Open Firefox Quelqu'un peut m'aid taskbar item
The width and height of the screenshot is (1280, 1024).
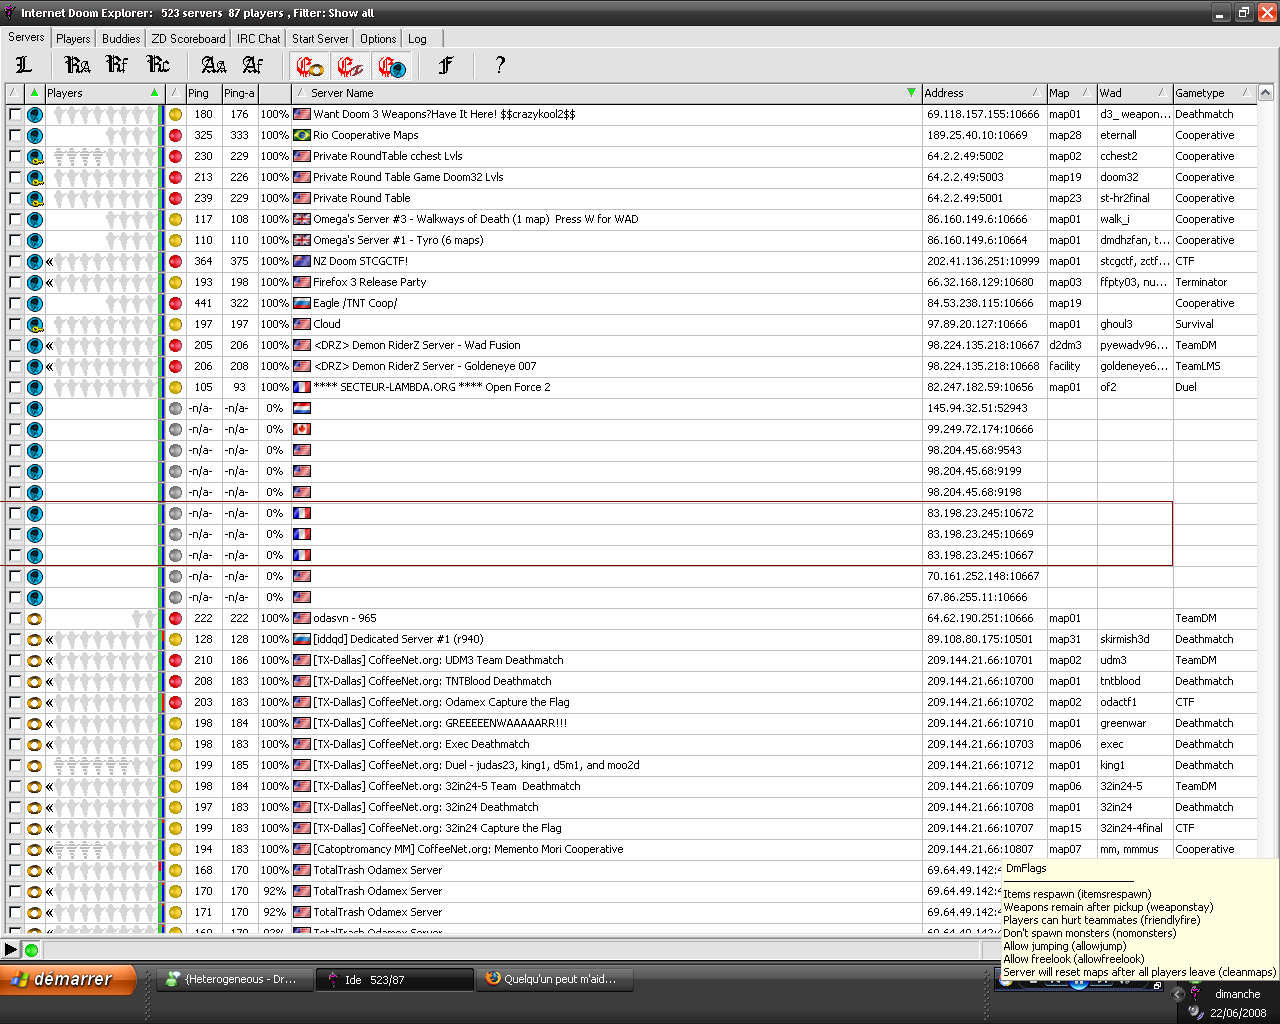pos(553,980)
